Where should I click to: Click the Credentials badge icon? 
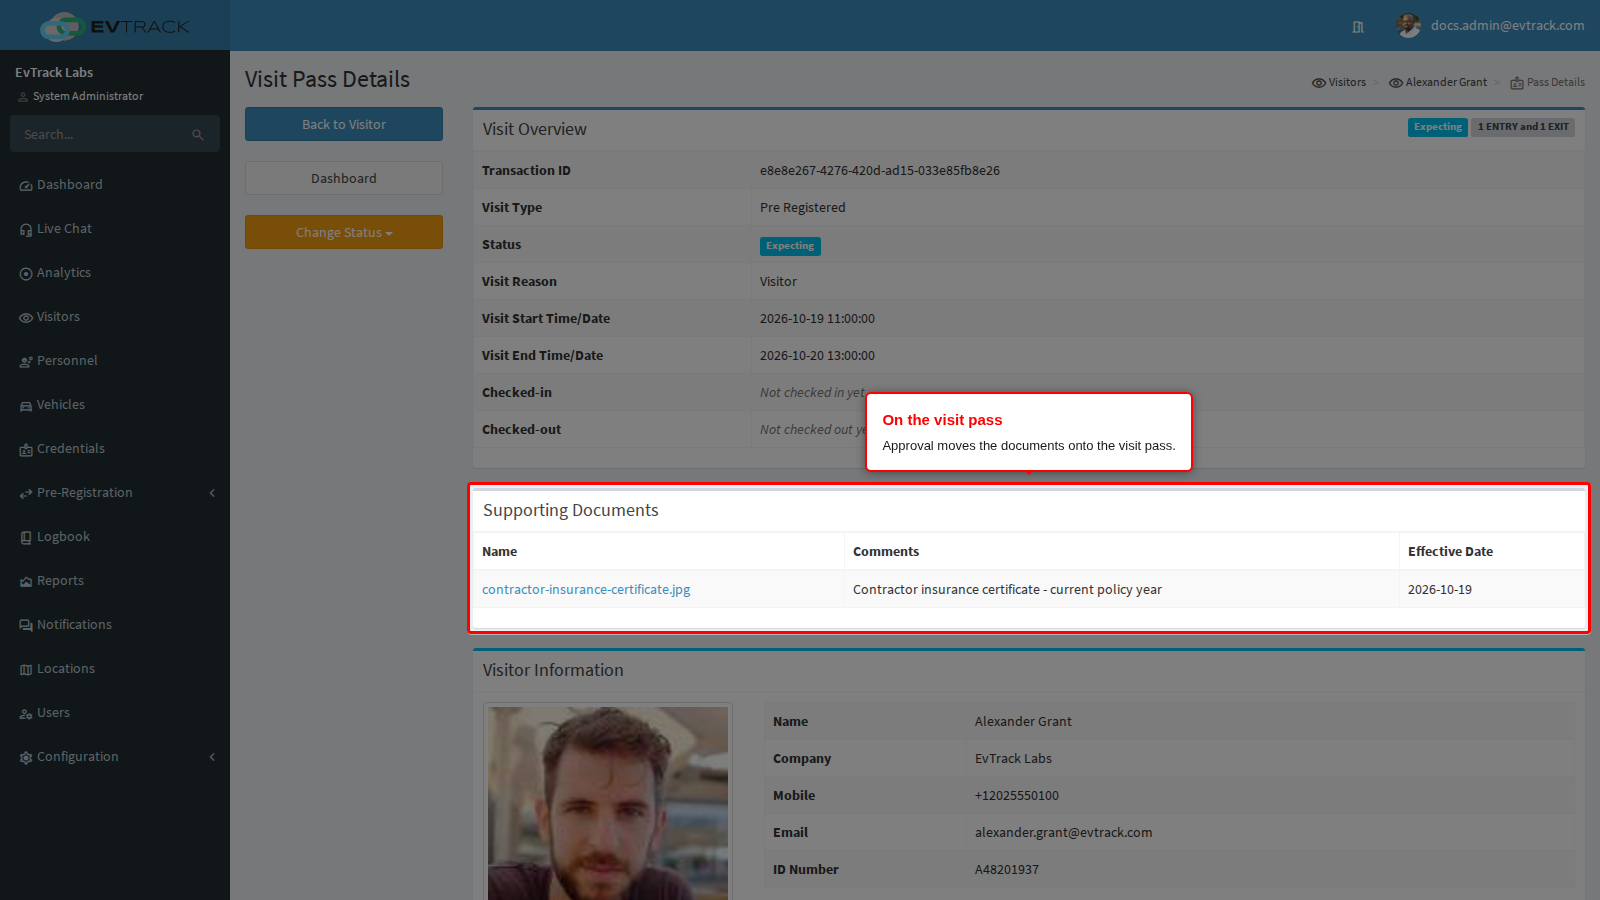pyautogui.click(x=26, y=450)
